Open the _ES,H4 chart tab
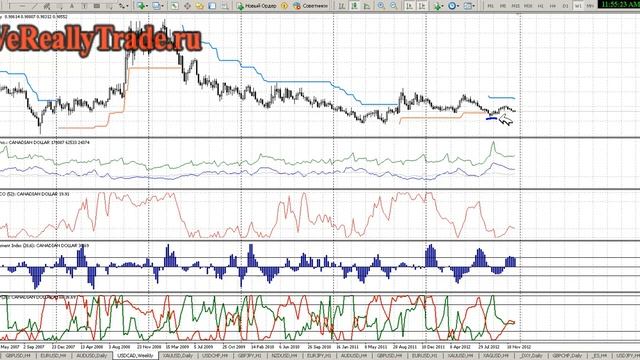This screenshot has height=360, width=640. [x=599, y=356]
